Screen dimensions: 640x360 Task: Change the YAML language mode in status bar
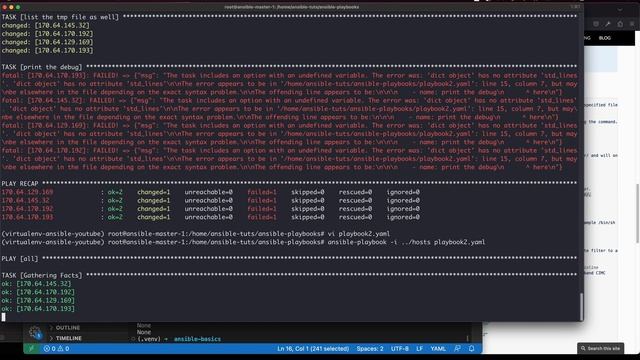[438, 349]
